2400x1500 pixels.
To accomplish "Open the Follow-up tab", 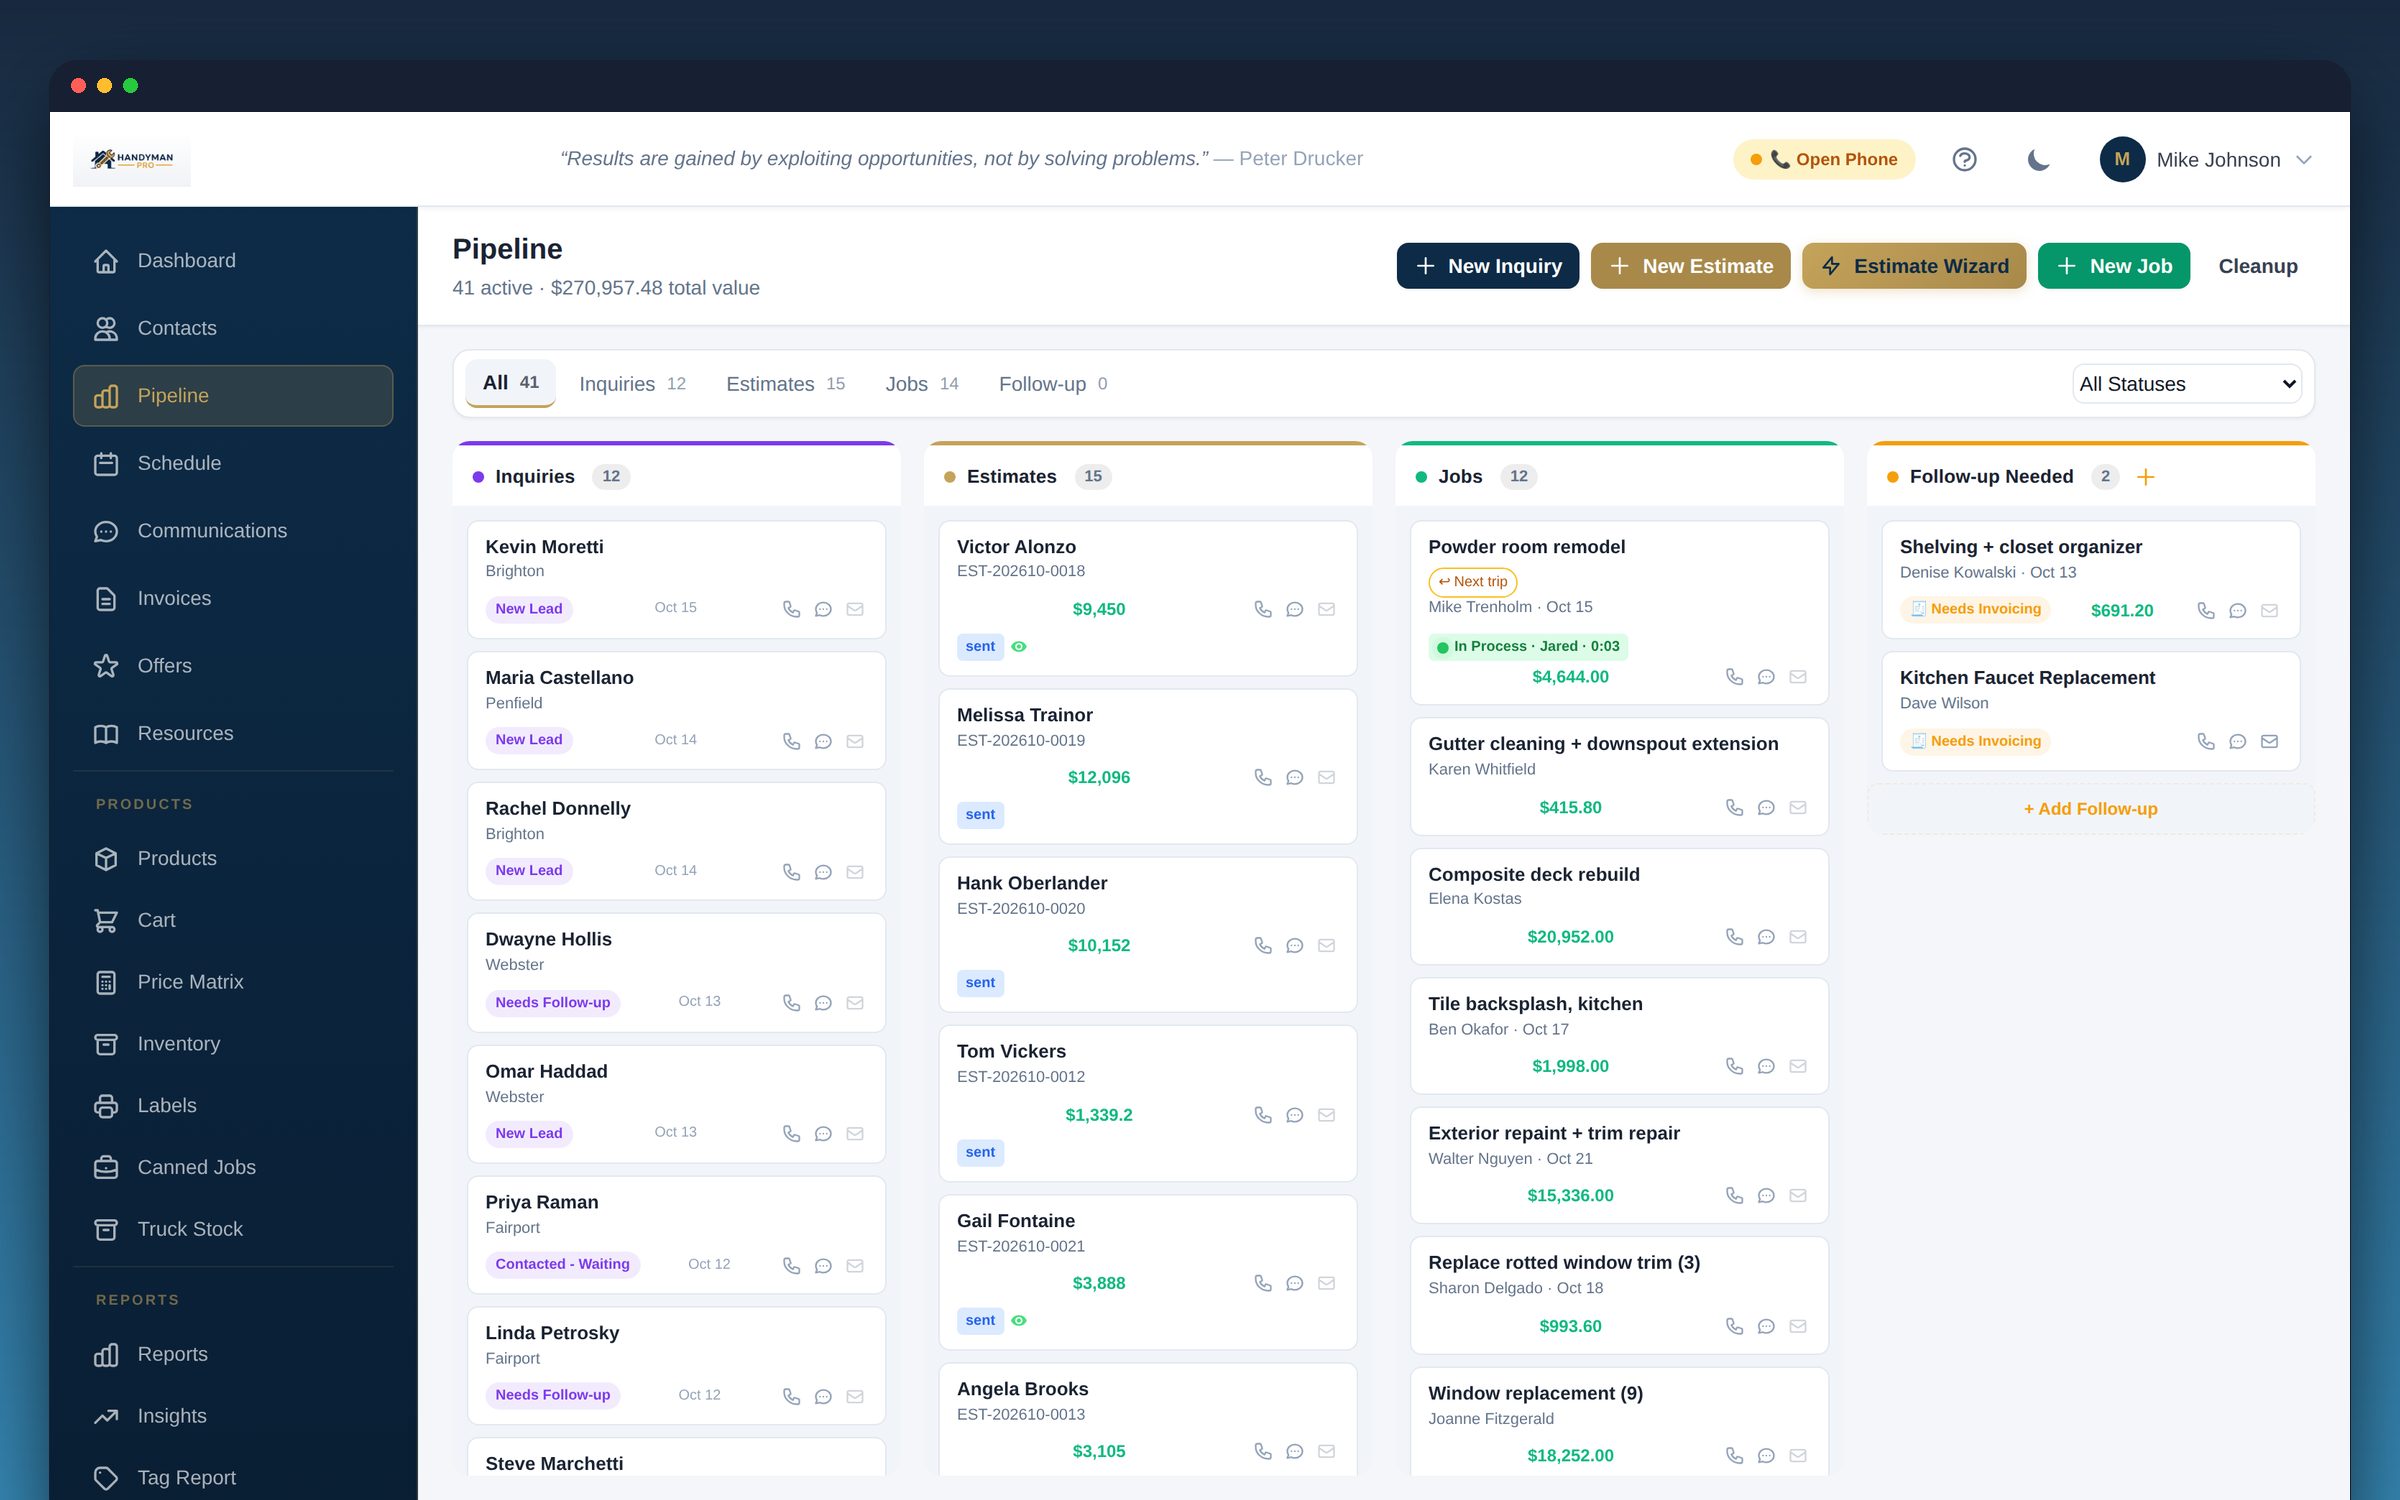I will coord(1052,384).
